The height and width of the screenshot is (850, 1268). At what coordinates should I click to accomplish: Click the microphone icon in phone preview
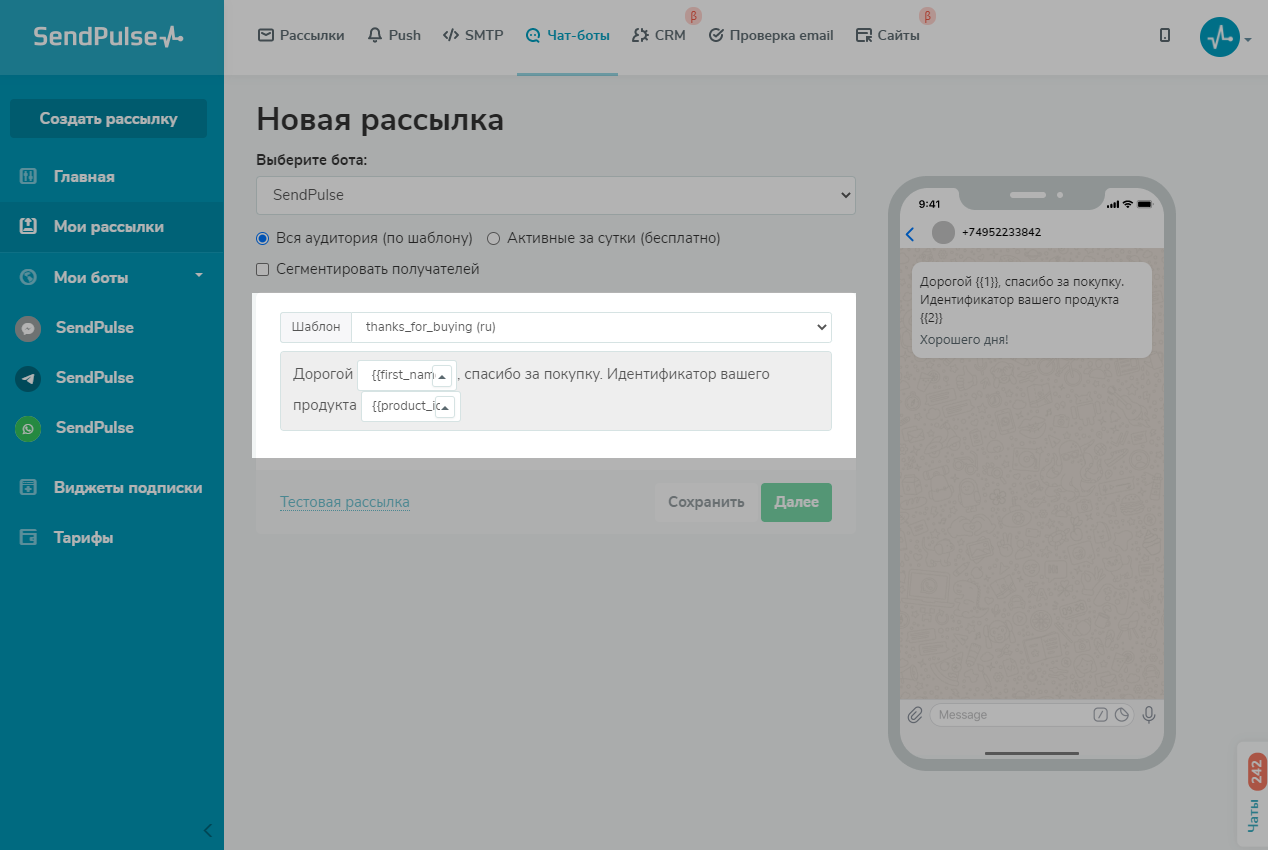coord(1149,715)
